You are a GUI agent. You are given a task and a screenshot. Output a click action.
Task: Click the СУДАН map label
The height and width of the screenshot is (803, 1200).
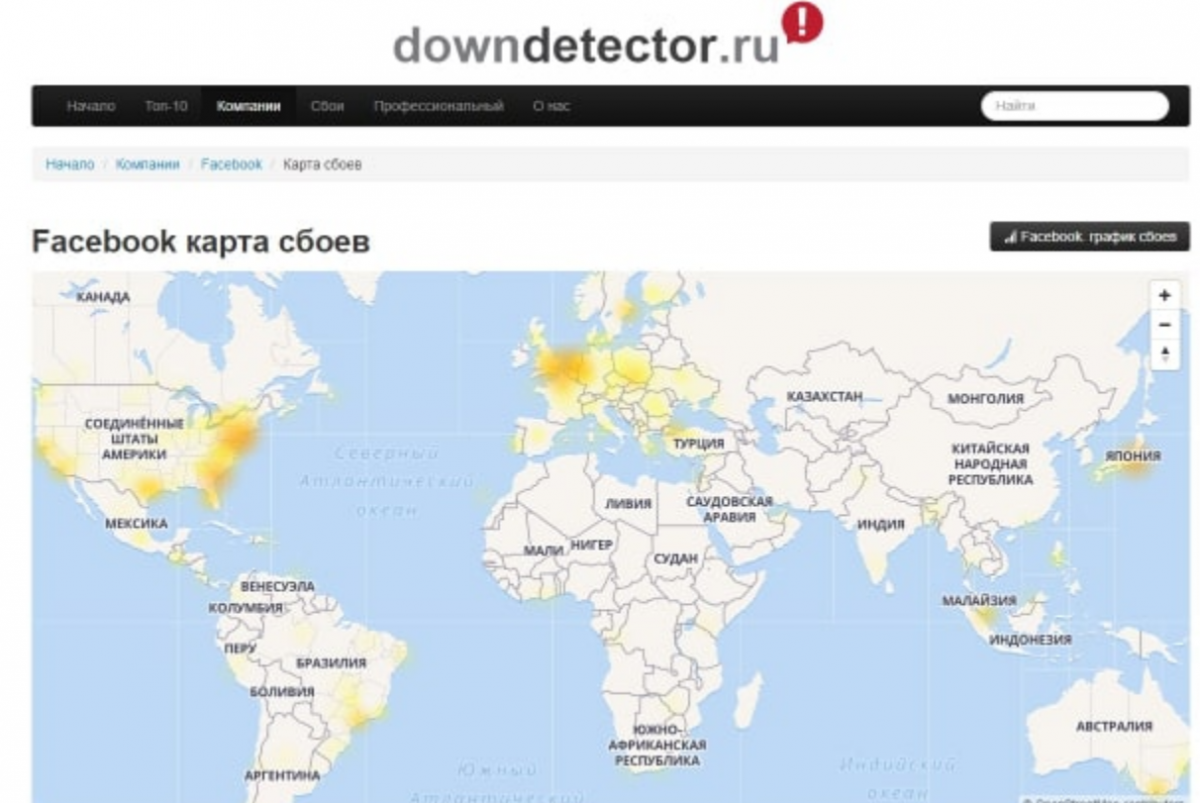click(x=675, y=559)
